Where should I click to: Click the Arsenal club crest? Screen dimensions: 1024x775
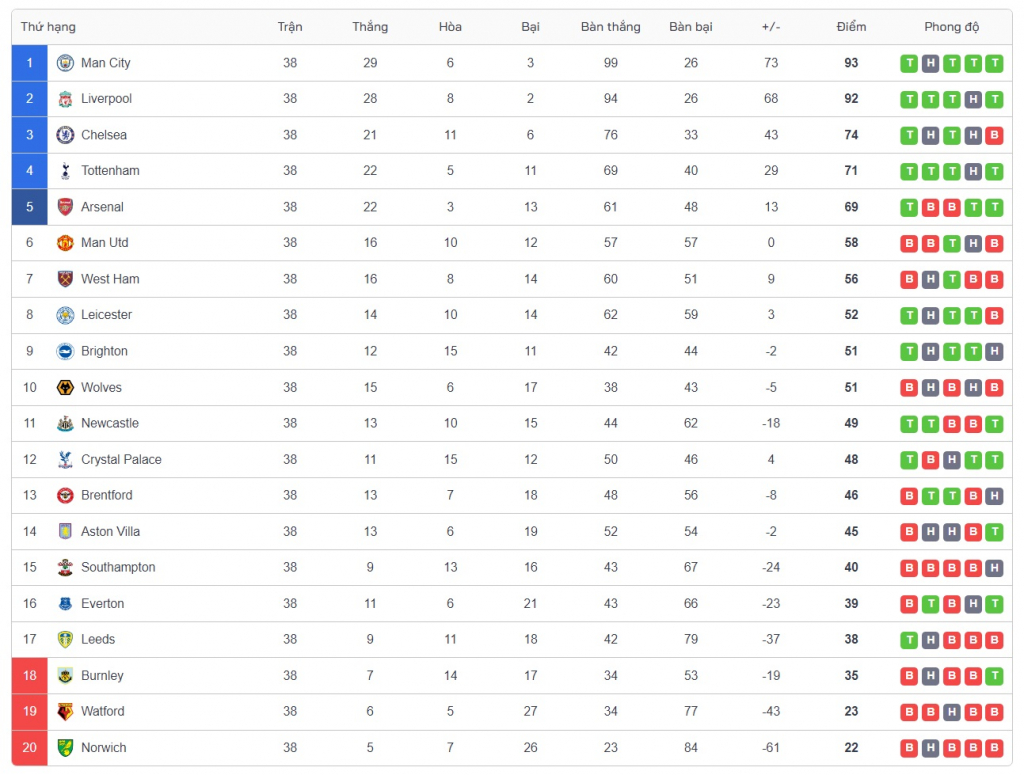click(65, 207)
